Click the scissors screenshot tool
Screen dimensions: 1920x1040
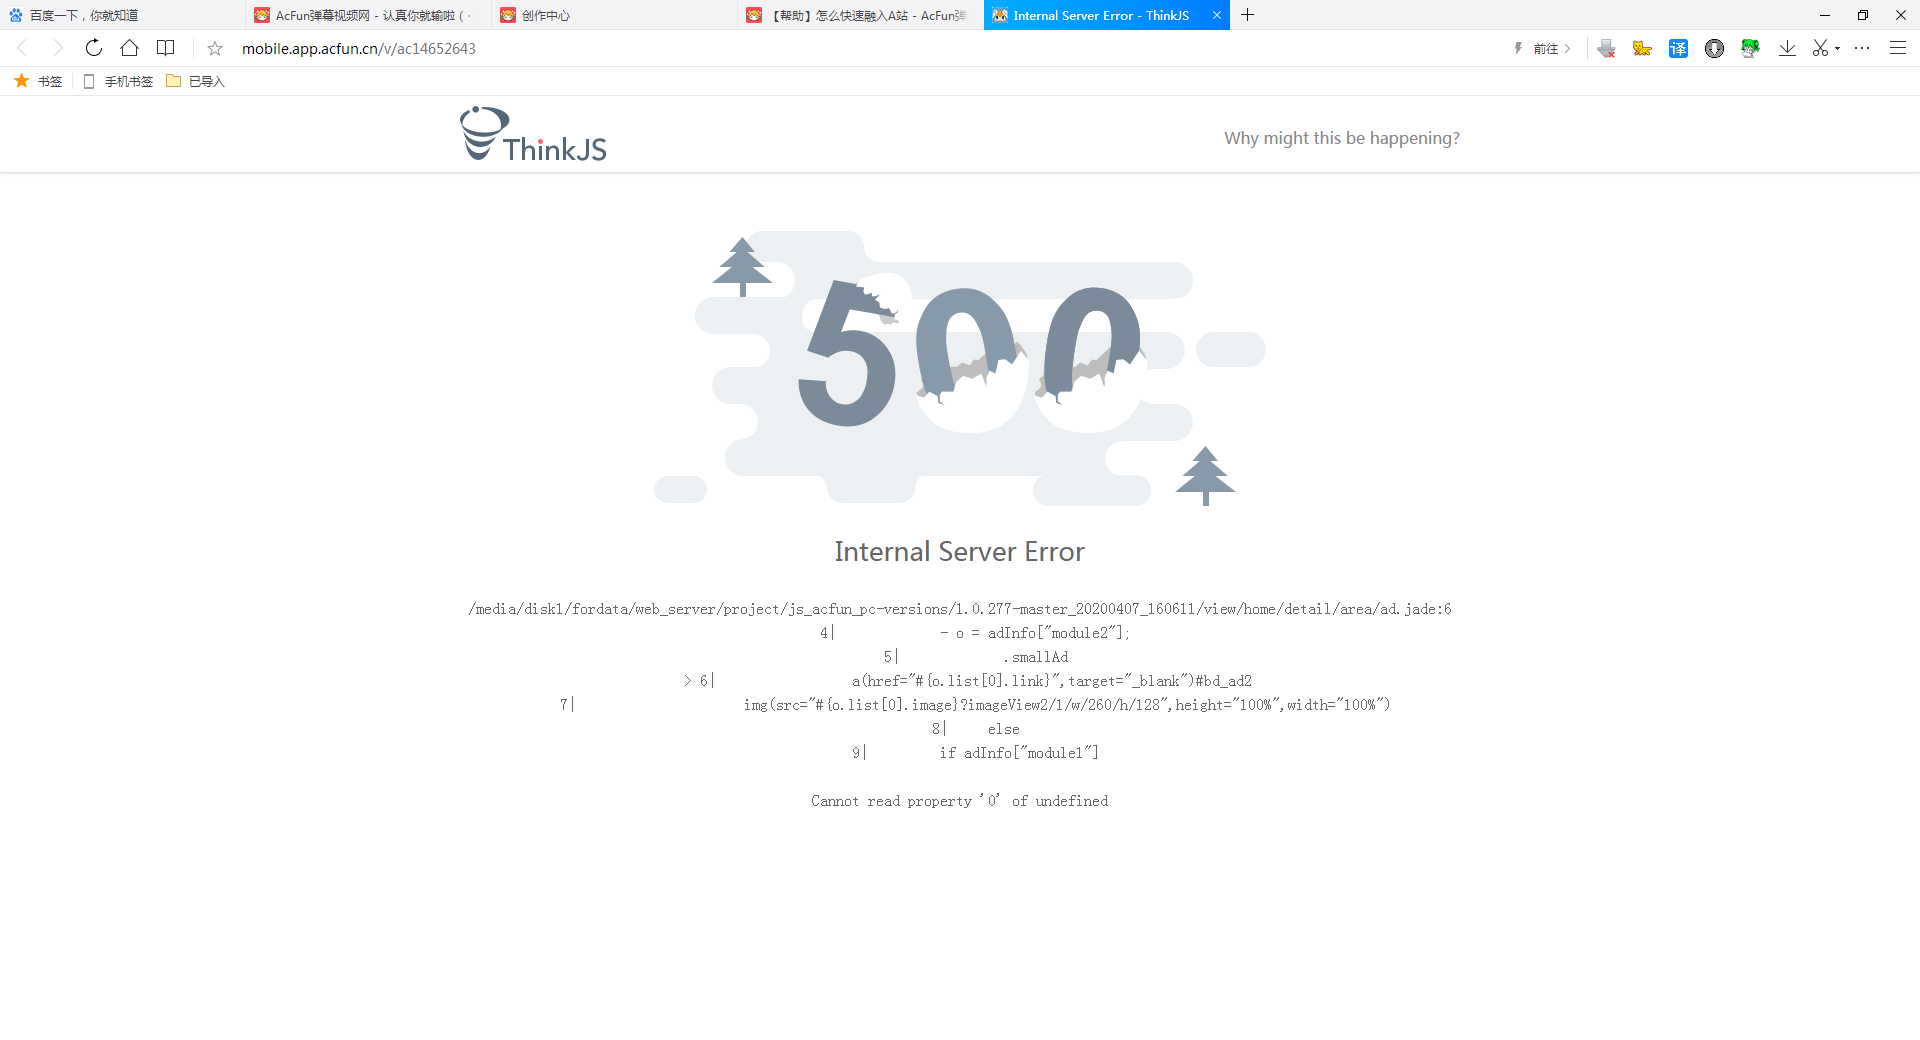click(1820, 48)
